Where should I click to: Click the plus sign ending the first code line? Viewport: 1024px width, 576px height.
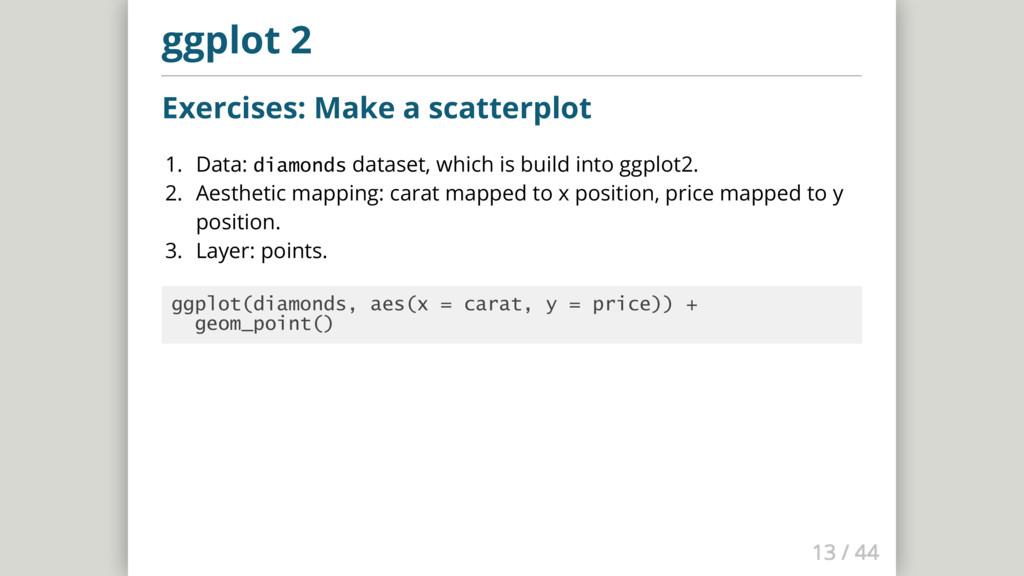[x=692, y=304]
